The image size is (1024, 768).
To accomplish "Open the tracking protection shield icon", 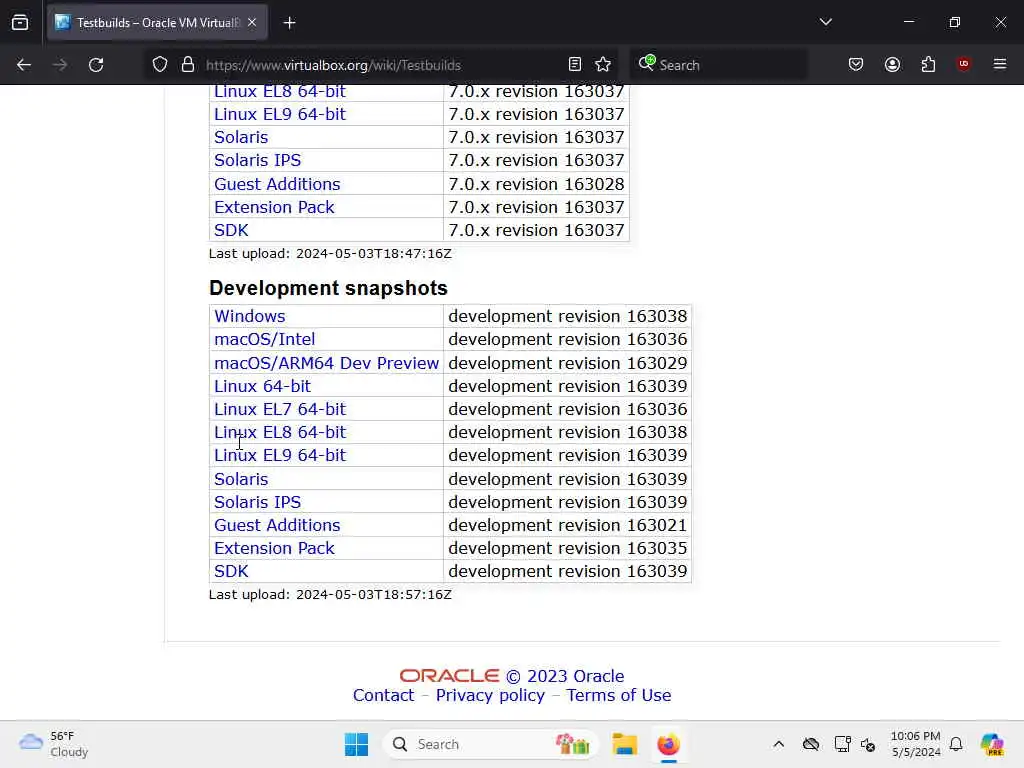I will point(160,65).
